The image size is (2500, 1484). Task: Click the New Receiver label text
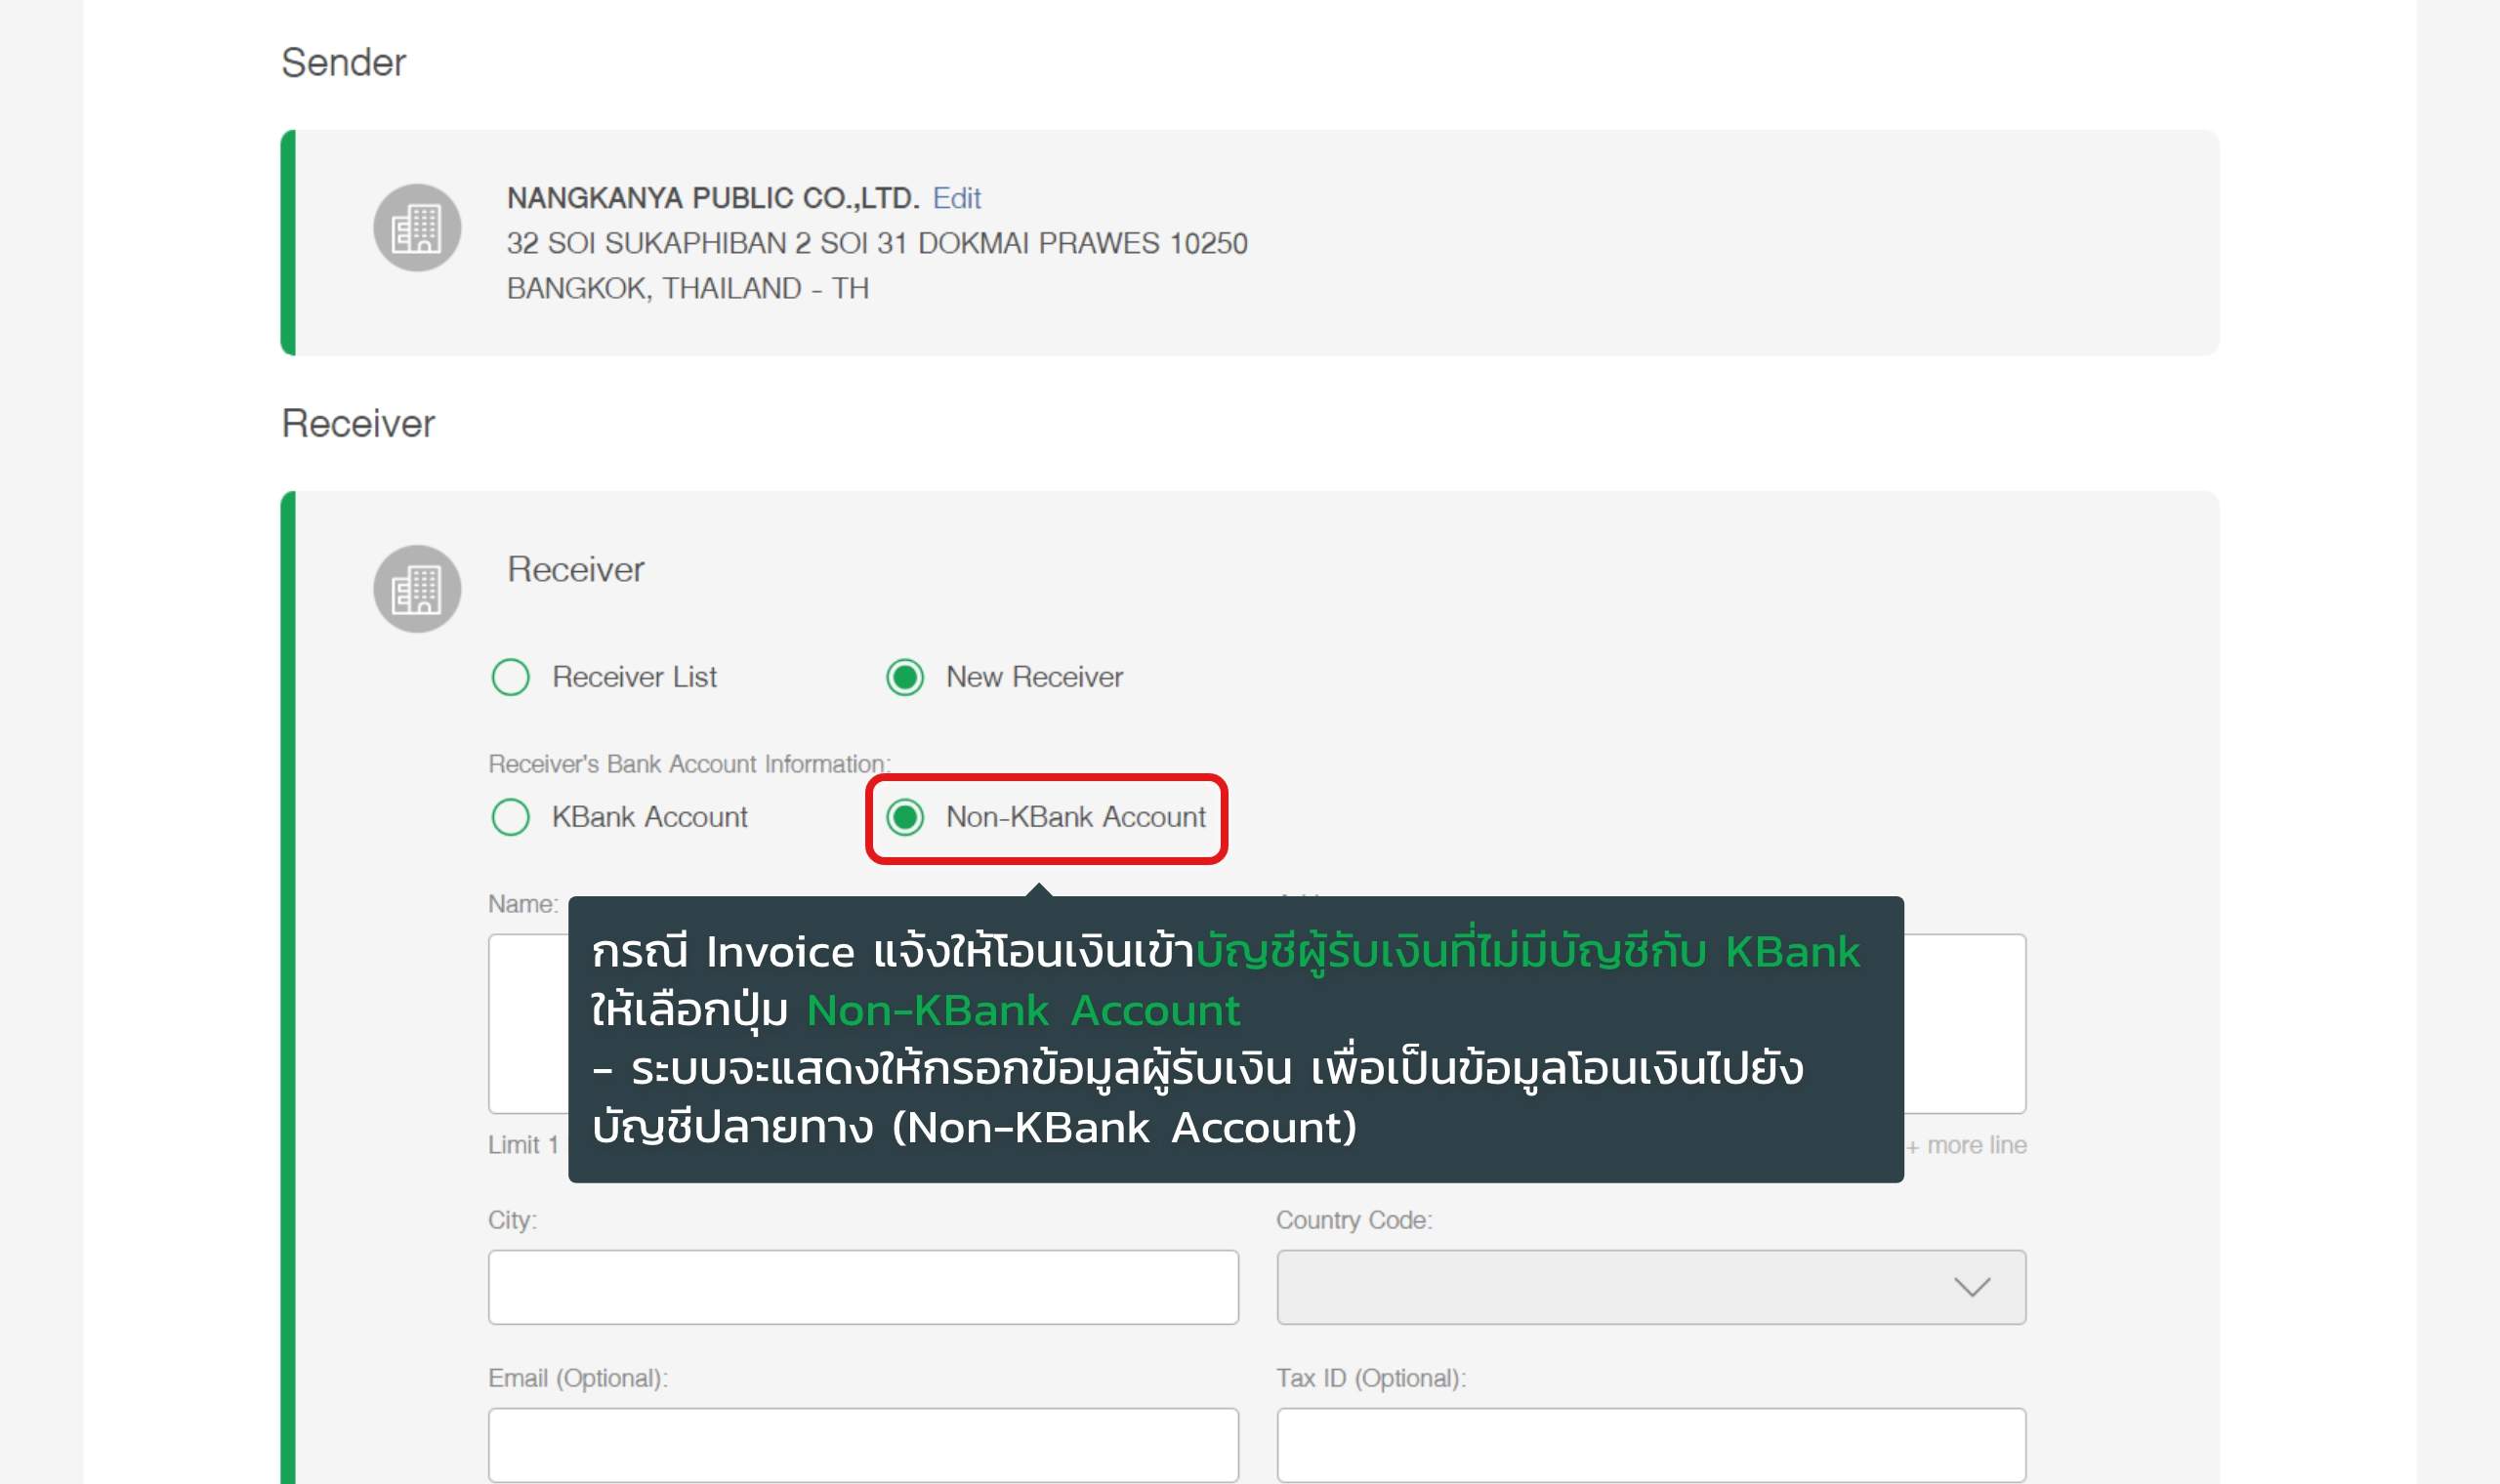(x=1034, y=677)
